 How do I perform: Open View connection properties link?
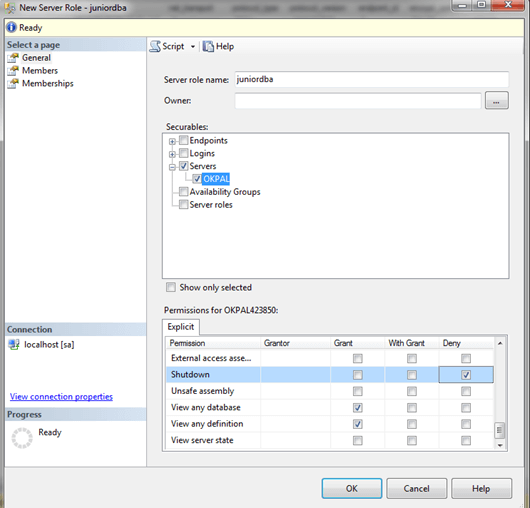[61, 396]
